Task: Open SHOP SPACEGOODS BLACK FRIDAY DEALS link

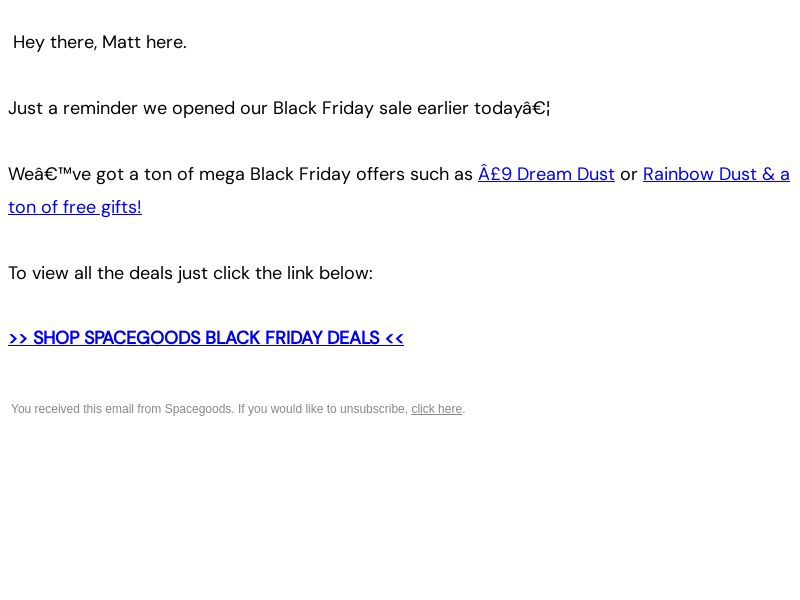Action: (x=206, y=338)
